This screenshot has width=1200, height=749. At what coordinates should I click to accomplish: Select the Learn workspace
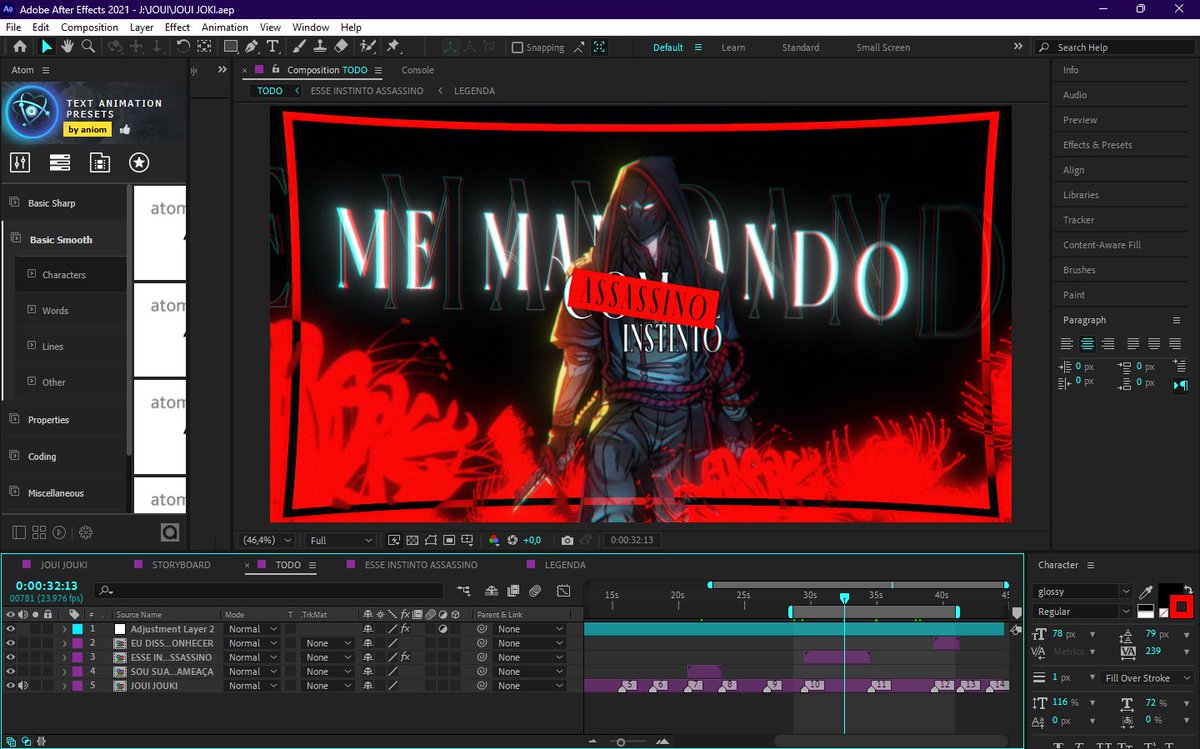click(733, 47)
